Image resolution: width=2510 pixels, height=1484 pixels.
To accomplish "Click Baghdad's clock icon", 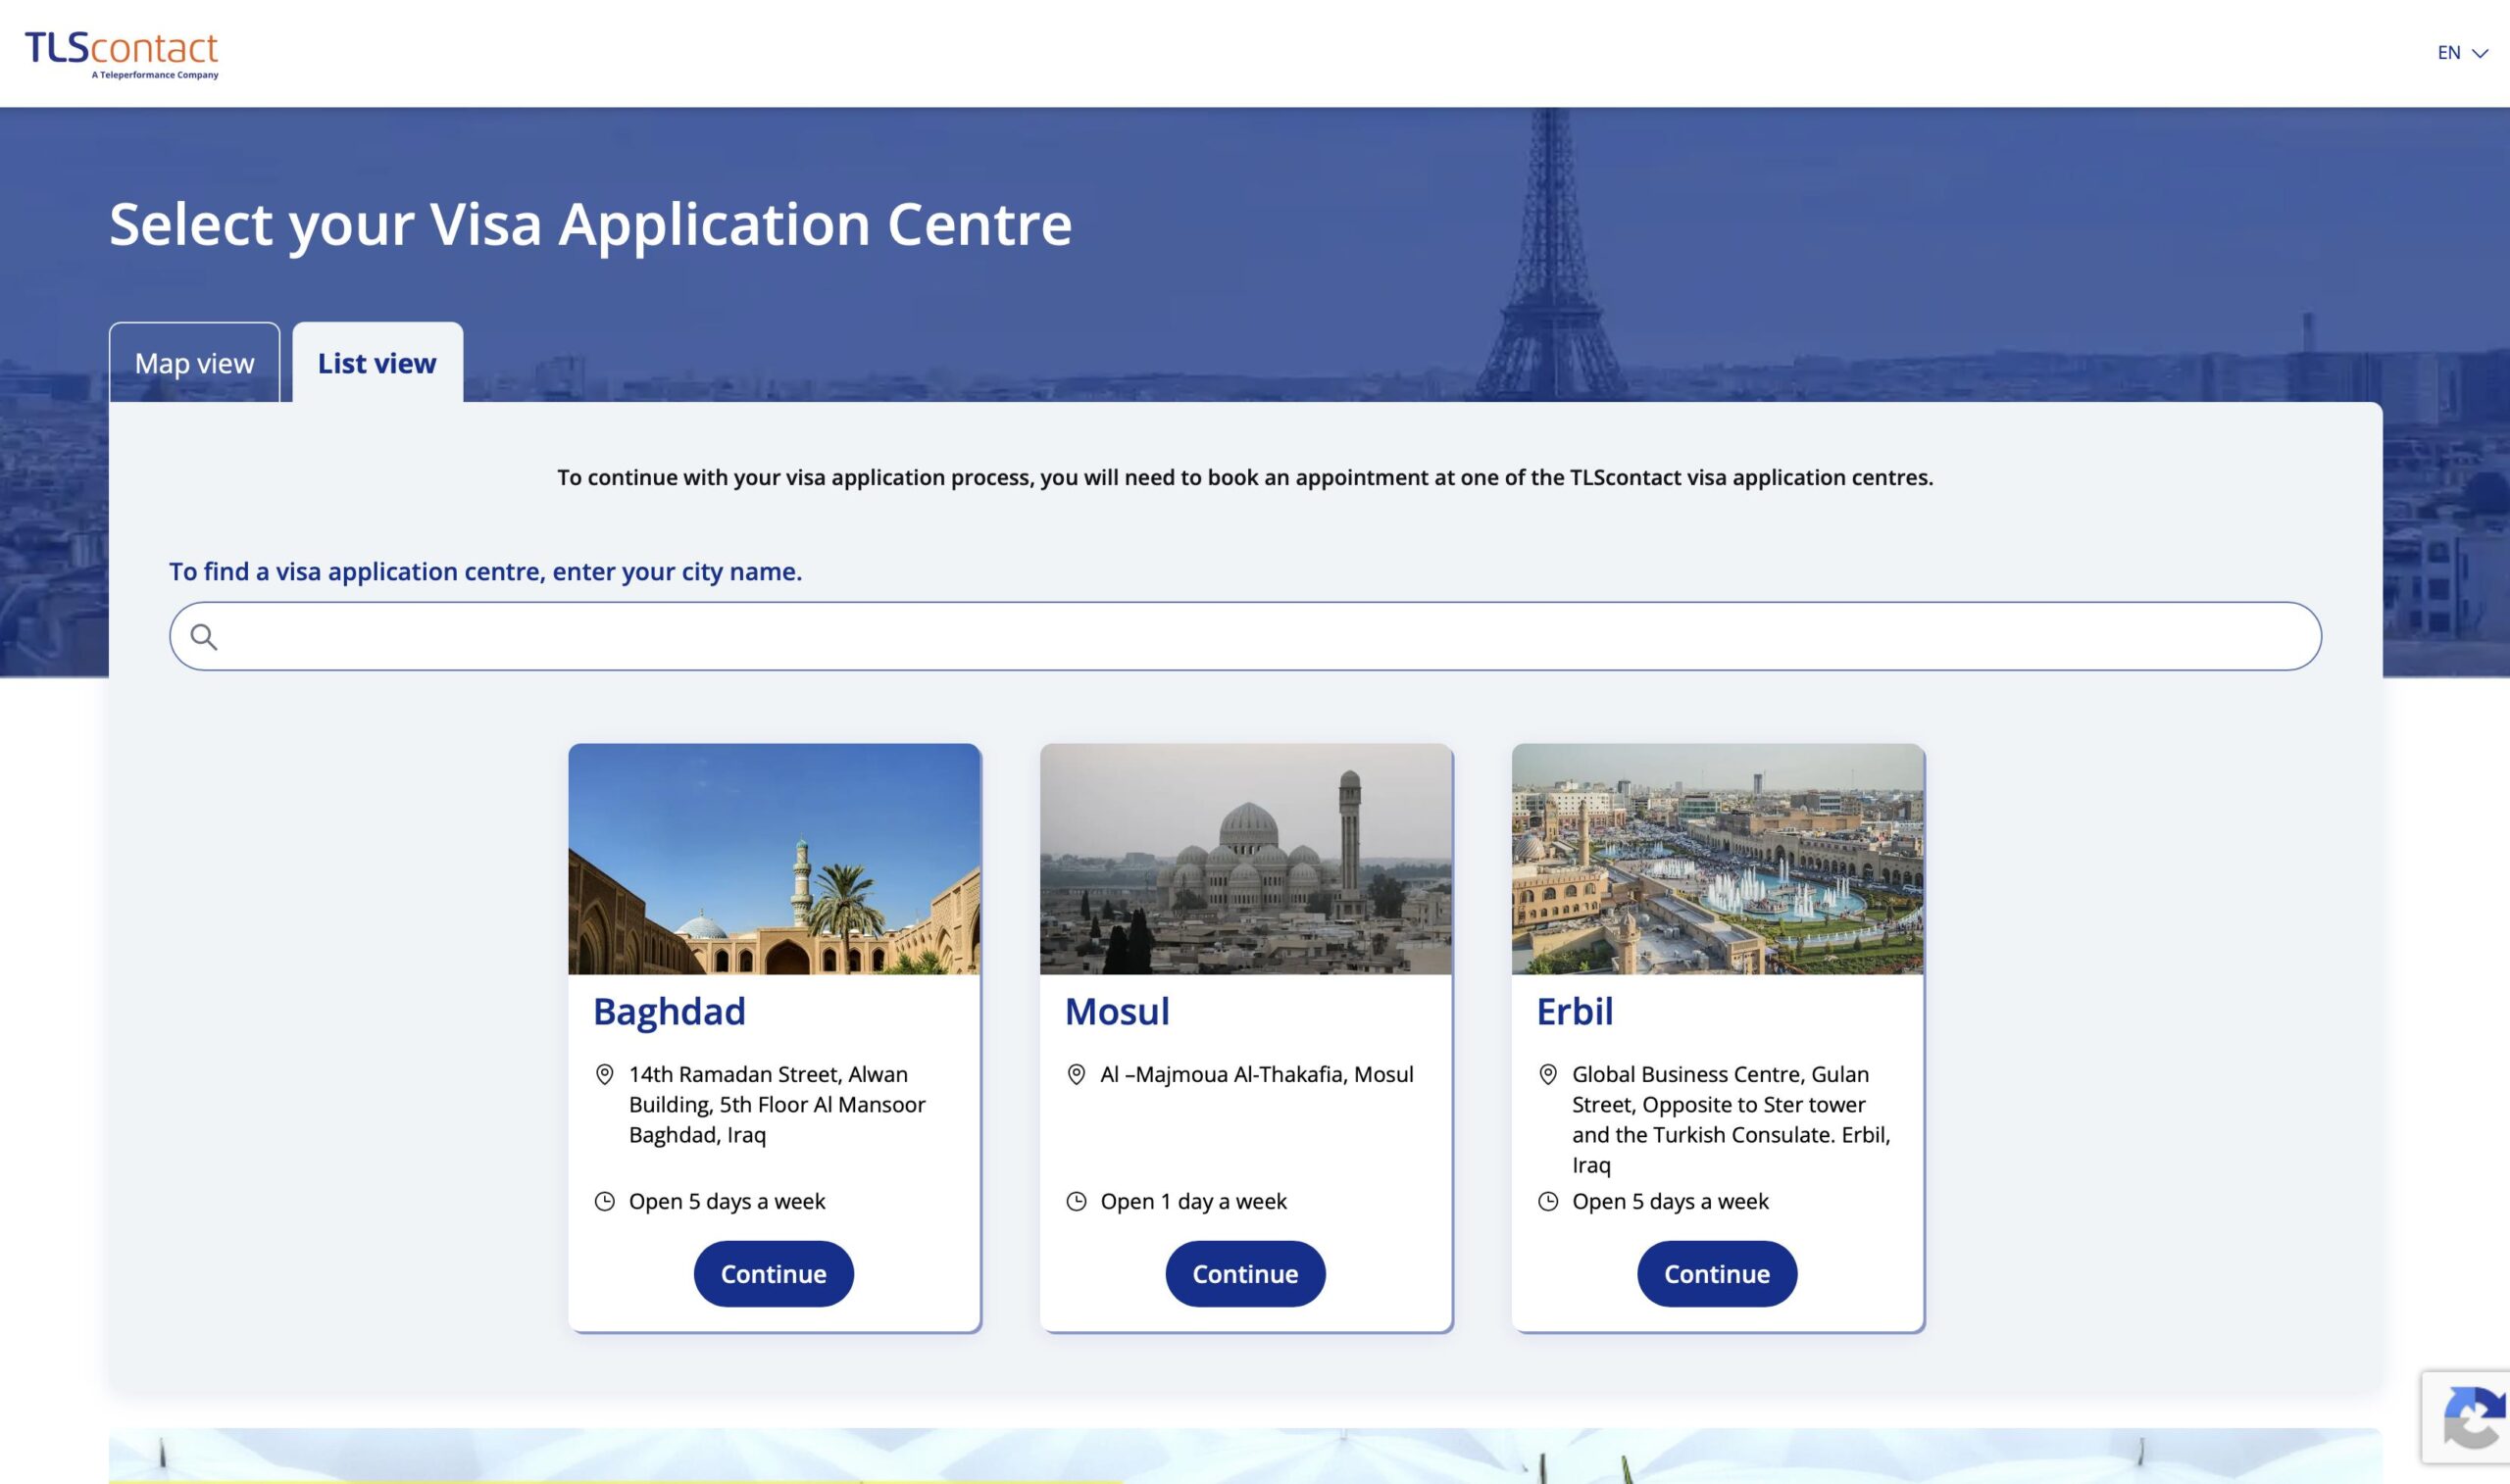I will 605,1201.
